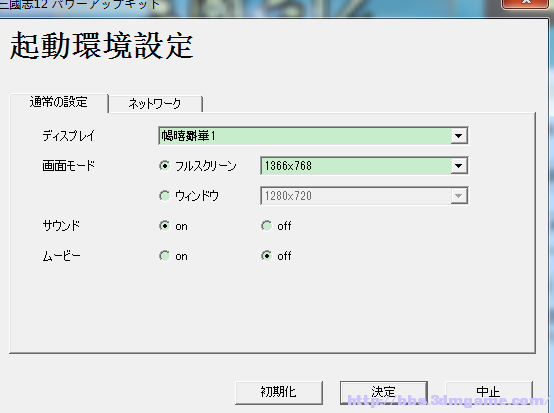Viewport: 554px width, 413px height.
Task: Switch to the 通常の設定 tab
Action: 59,102
